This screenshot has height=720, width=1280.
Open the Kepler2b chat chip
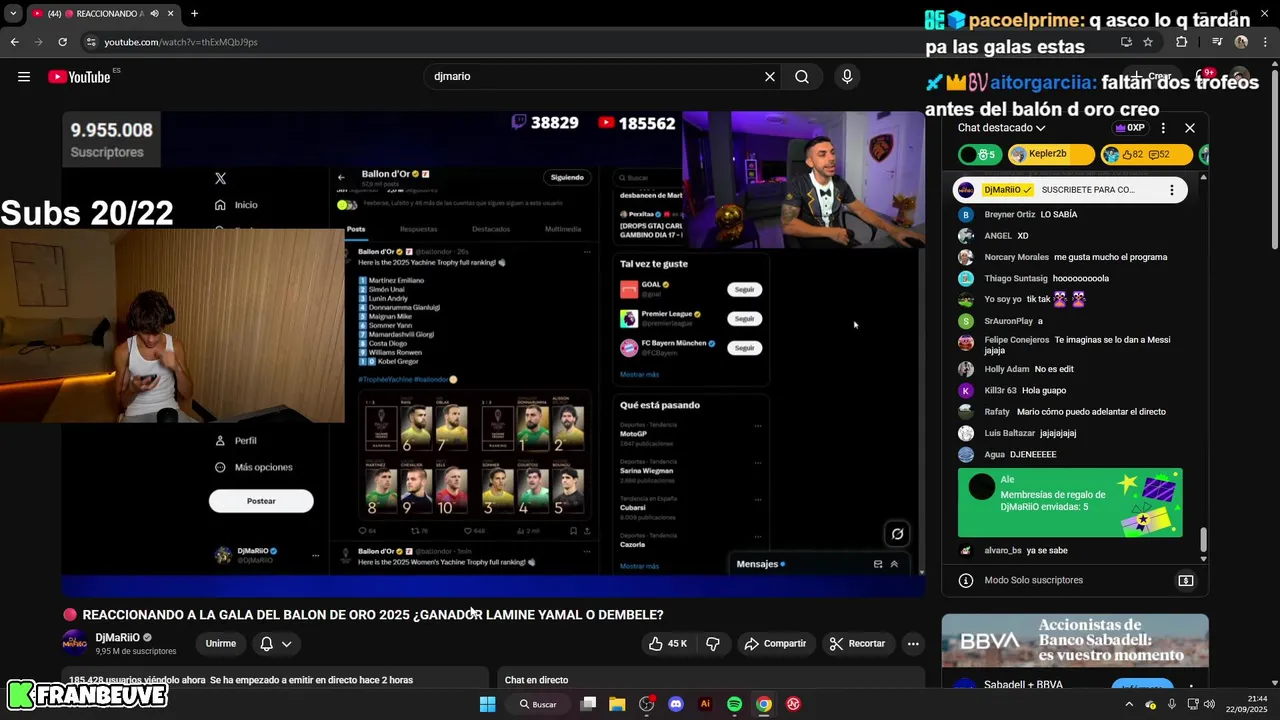click(1050, 154)
